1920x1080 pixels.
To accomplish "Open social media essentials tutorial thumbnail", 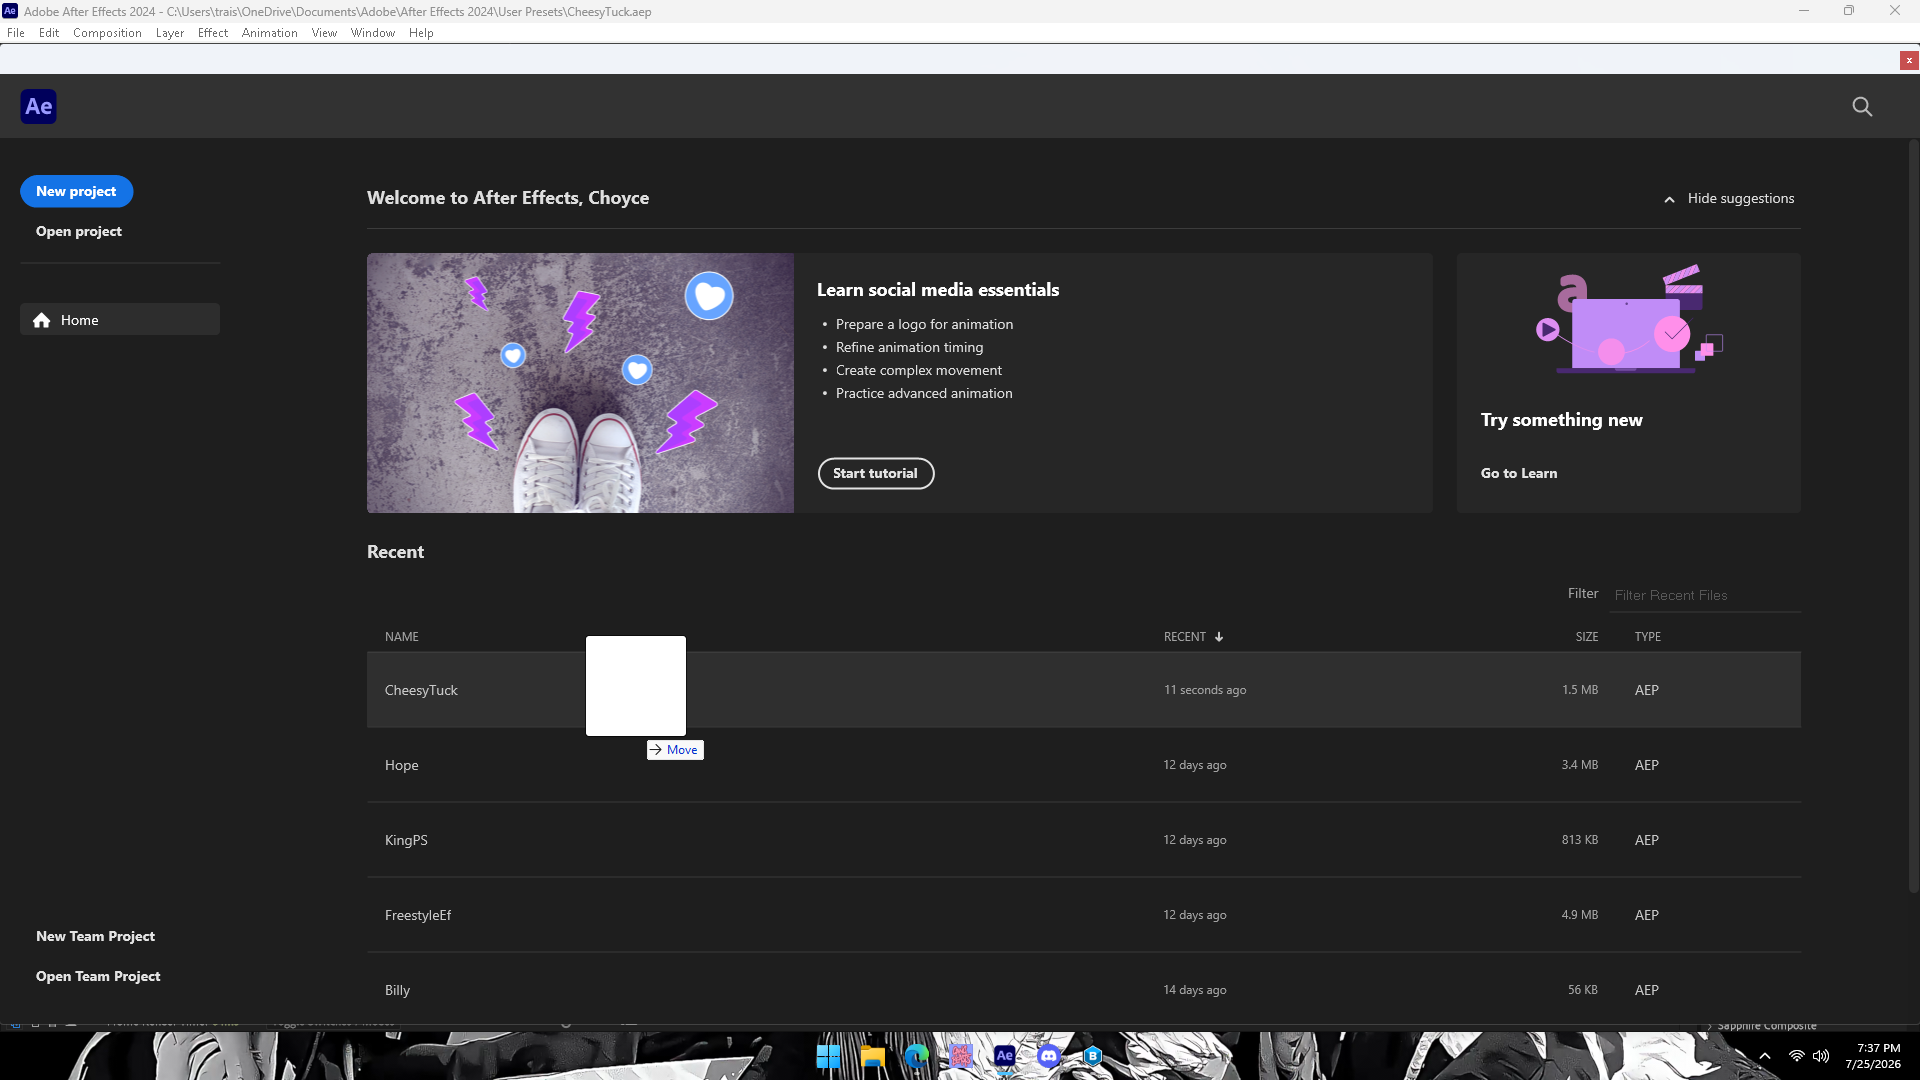I will pos(580,383).
